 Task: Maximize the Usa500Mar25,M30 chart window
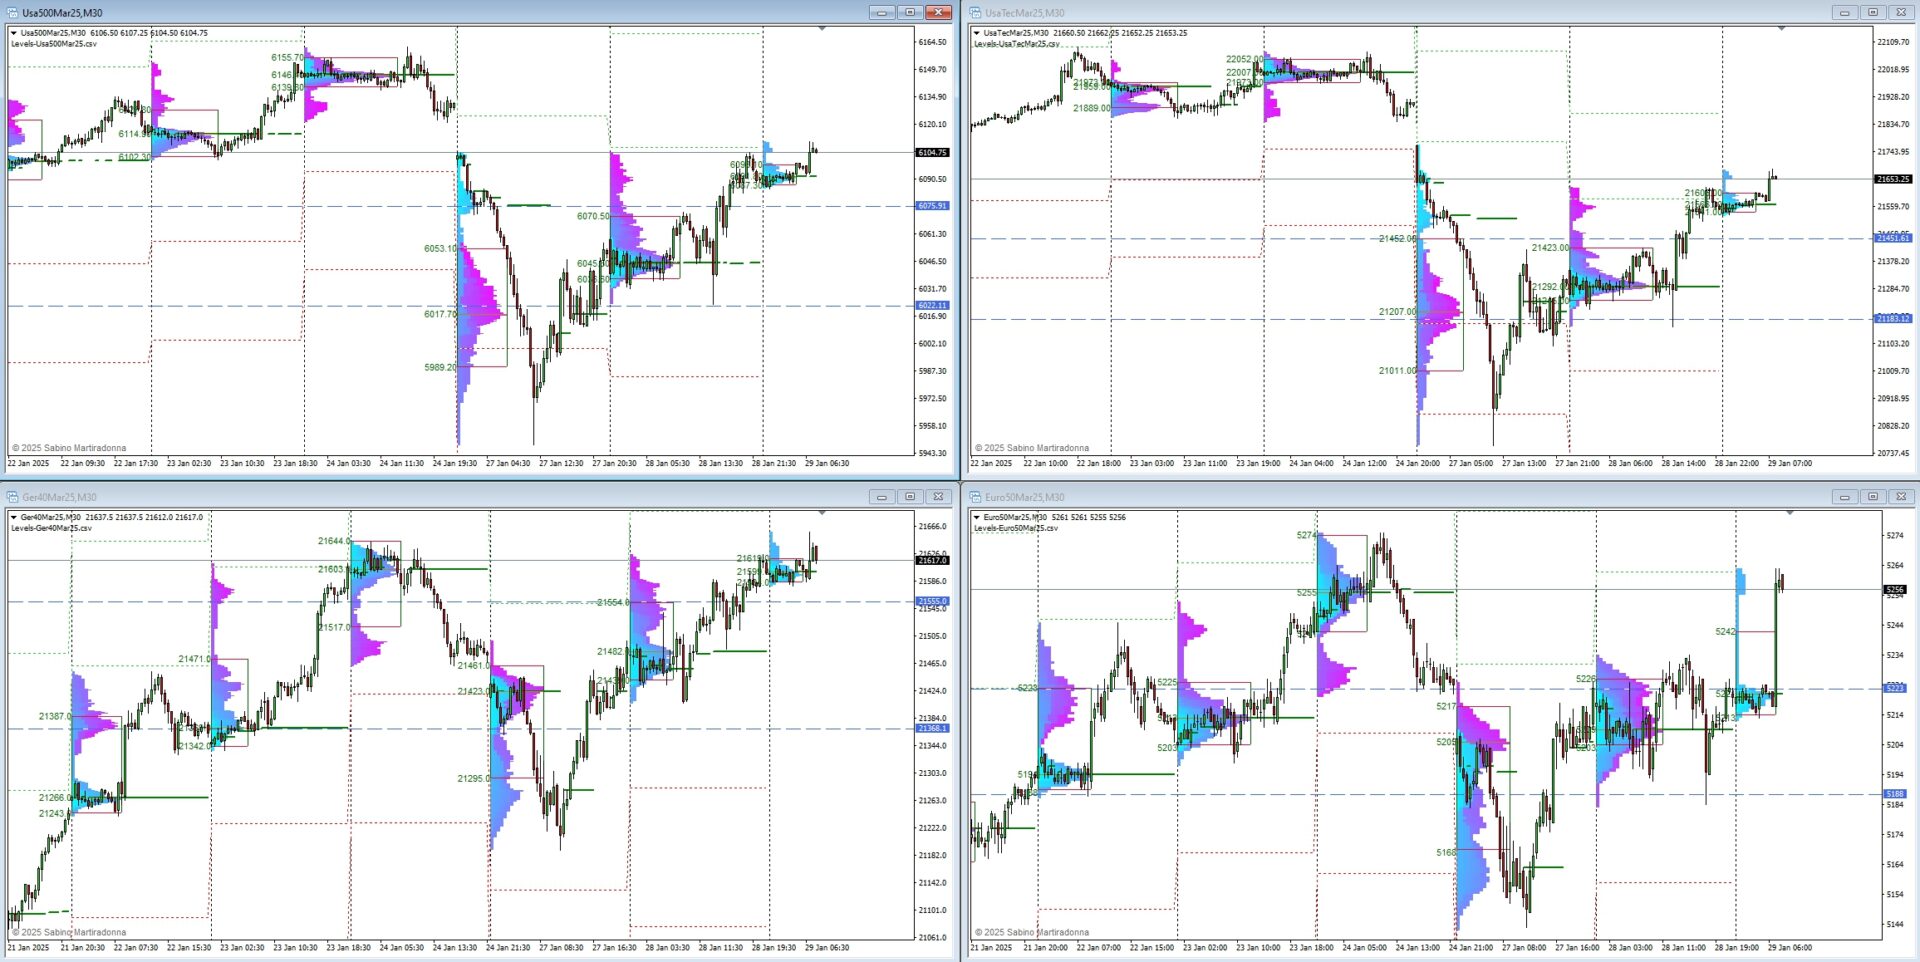point(910,13)
